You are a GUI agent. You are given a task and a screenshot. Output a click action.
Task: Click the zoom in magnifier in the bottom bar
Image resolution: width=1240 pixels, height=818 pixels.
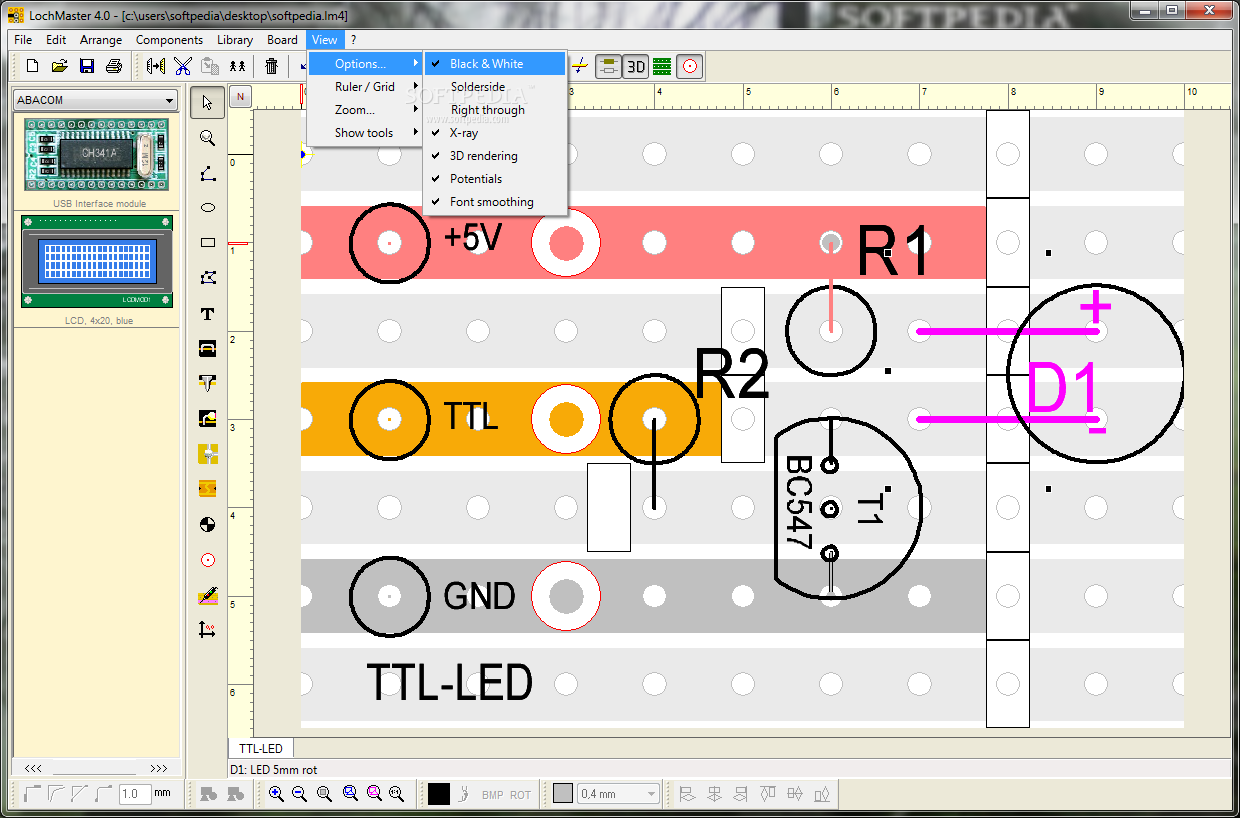click(276, 794)
